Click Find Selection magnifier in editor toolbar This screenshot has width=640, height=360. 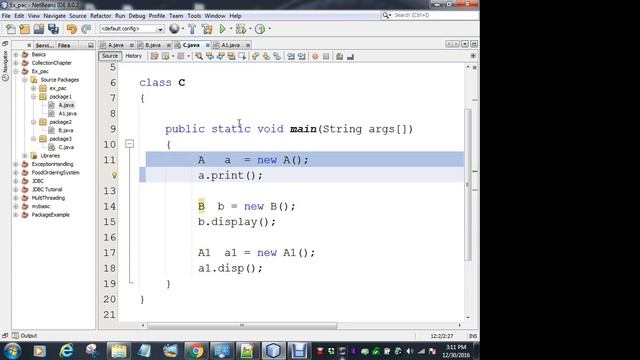(x=199, y=56)
